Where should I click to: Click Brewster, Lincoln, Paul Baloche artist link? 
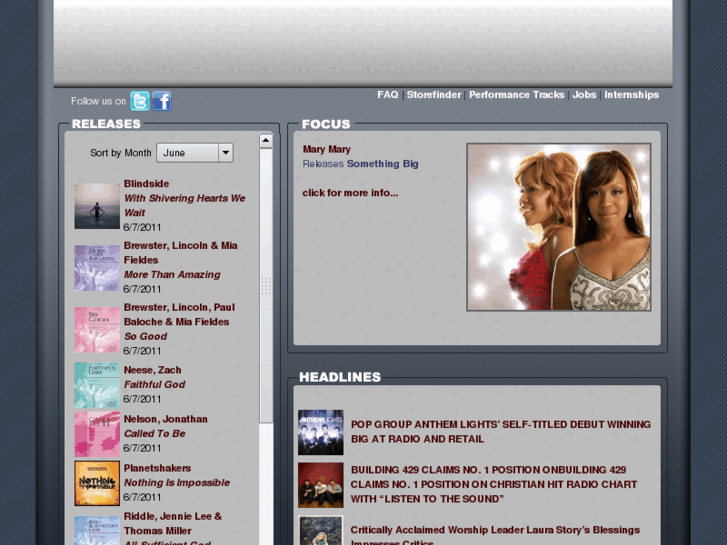pos(179,314)
